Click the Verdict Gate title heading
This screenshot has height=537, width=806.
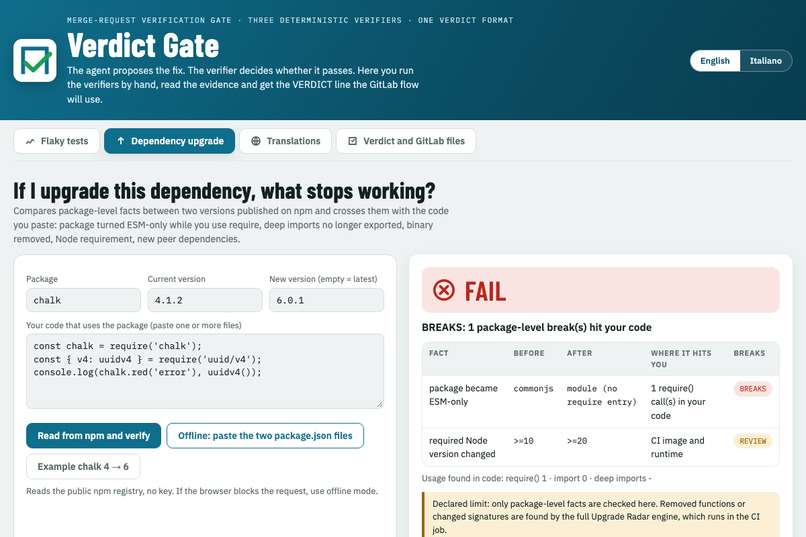[x=143, y=46]
